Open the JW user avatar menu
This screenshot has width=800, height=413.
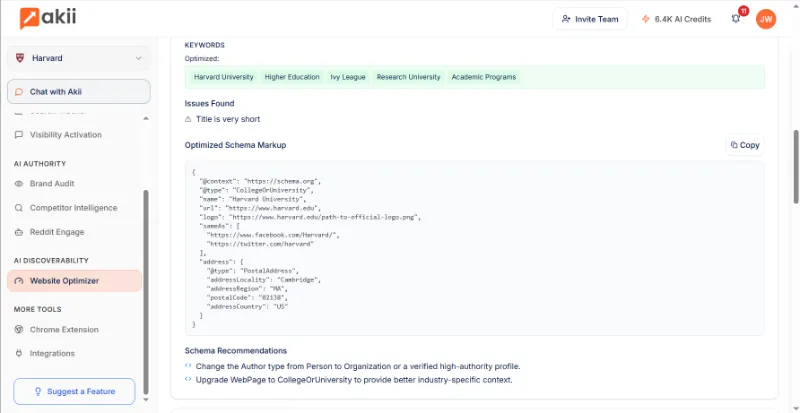point(766,19)
